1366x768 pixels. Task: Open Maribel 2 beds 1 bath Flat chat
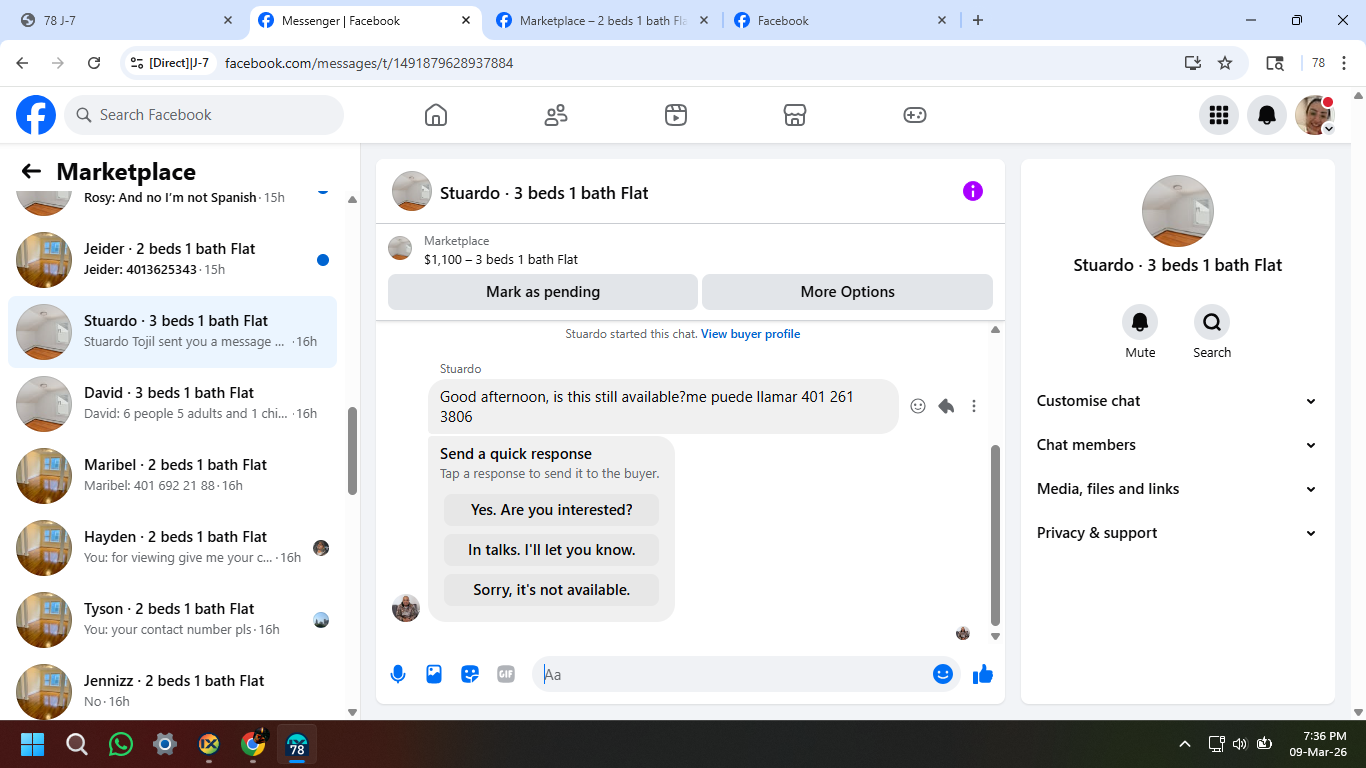172,476
